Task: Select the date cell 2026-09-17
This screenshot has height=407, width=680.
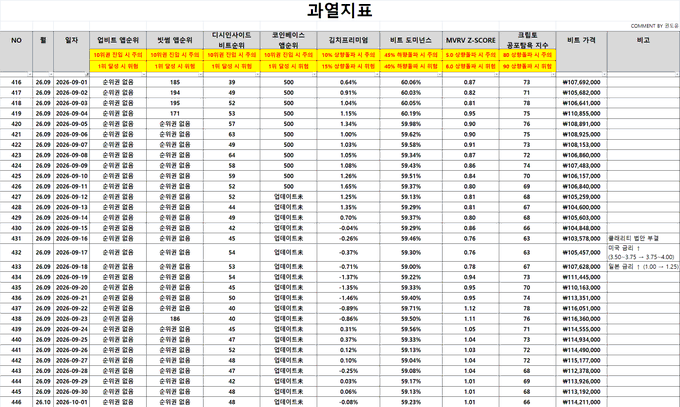Action: click(x=72, y=253)
